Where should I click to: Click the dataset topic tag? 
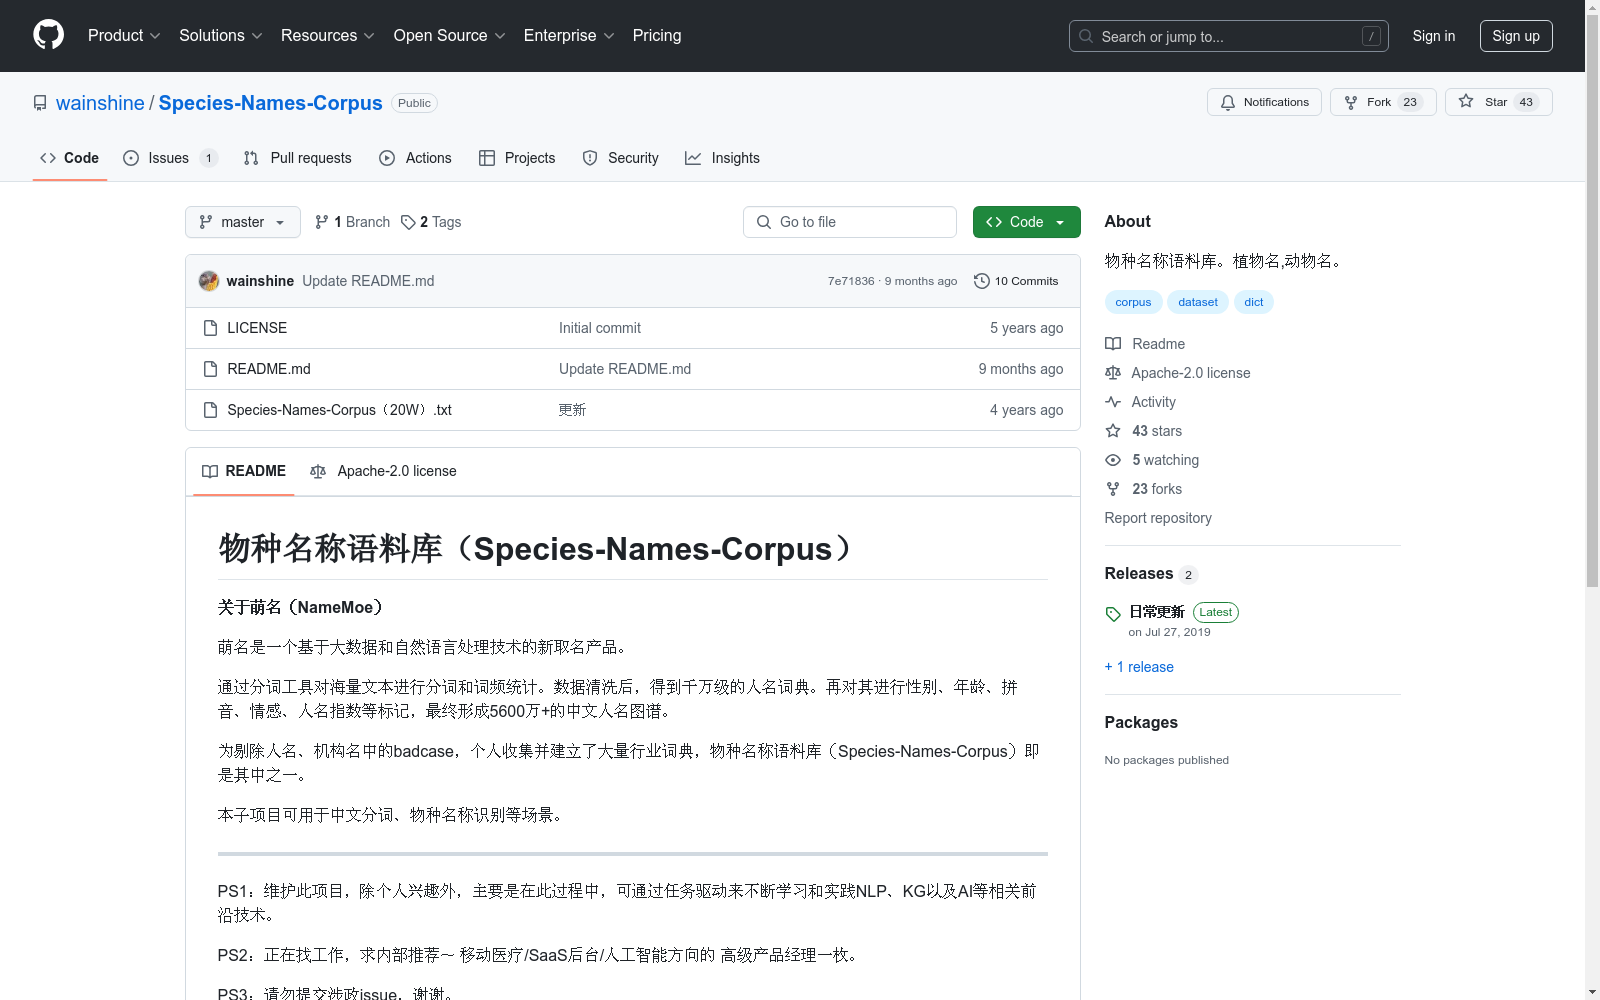click(x=1198, y=302)
